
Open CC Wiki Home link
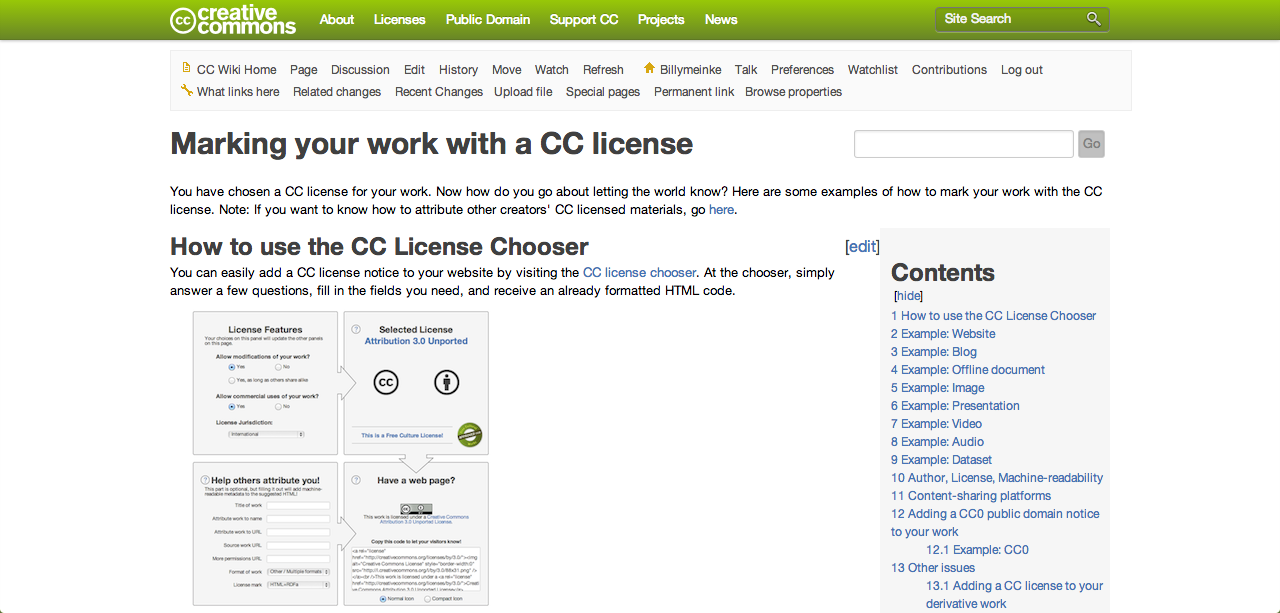pos(236,70)
